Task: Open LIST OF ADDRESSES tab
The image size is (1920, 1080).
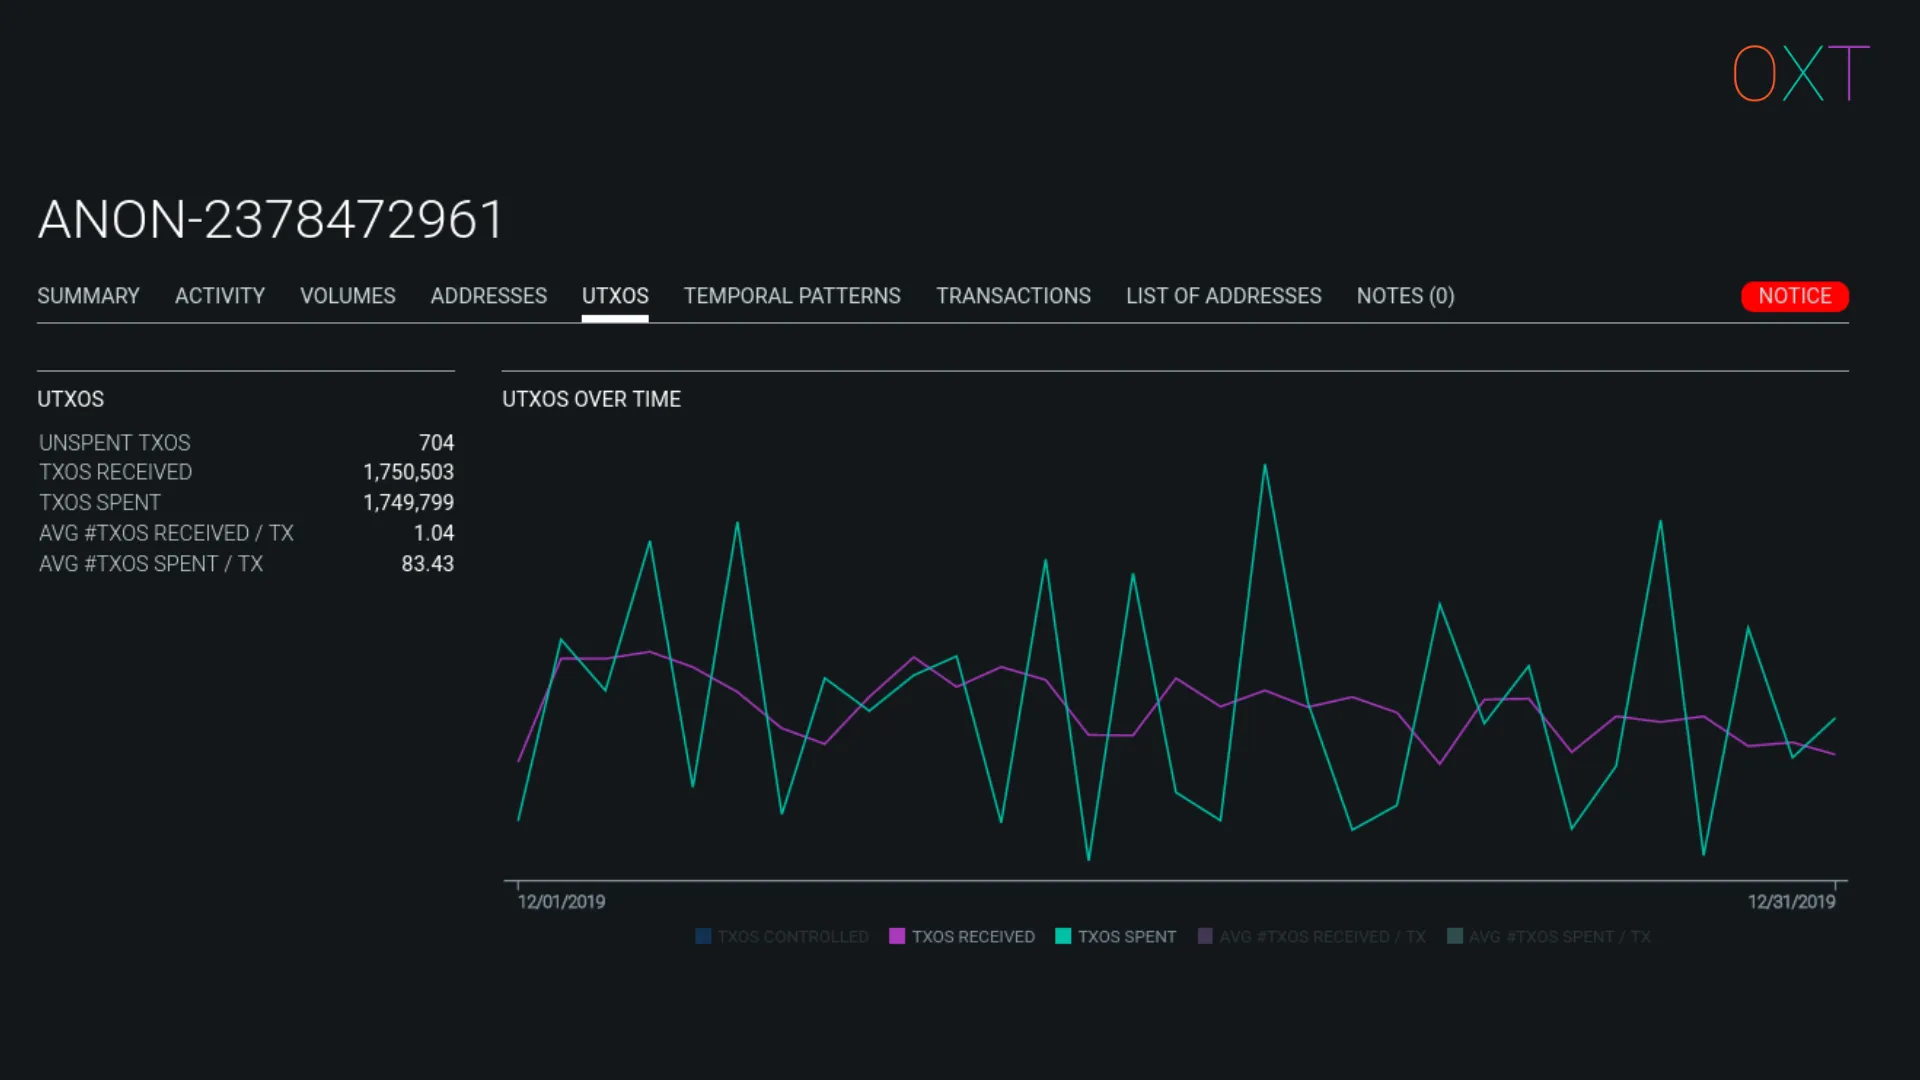Action: pyautogui.click(x=1223, y=296)
